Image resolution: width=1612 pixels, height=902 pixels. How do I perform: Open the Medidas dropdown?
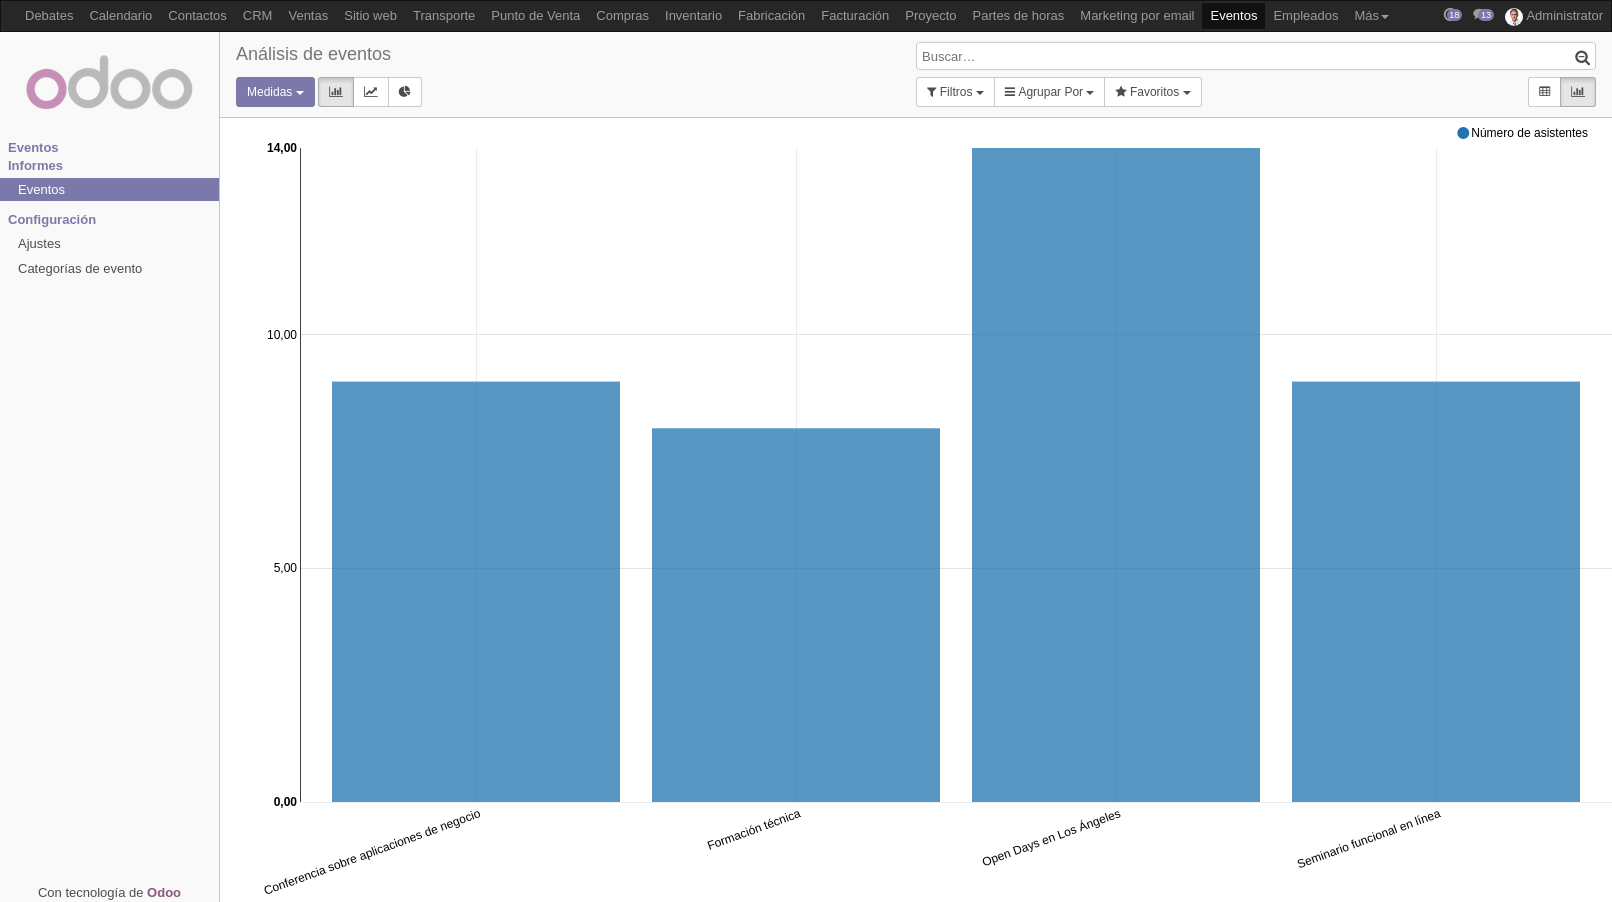(274, 91)
